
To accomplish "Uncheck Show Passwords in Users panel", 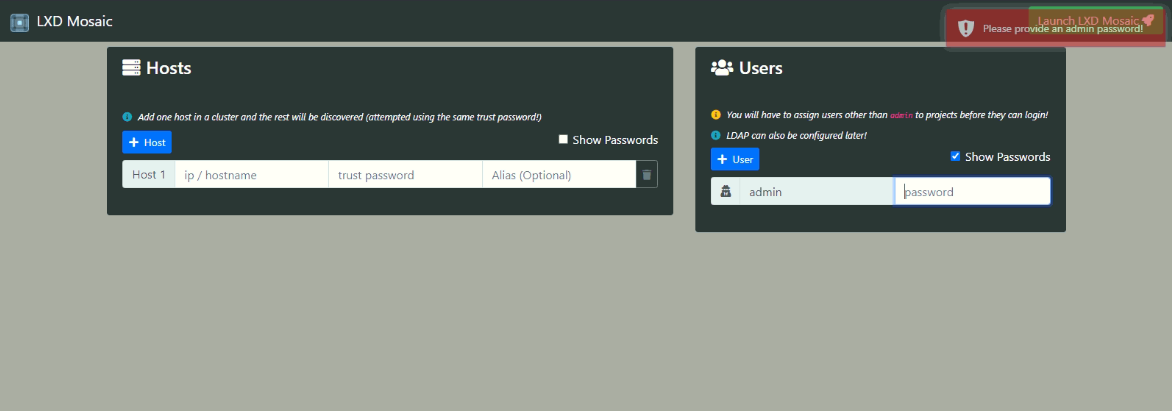I will [x=955, y=156].
